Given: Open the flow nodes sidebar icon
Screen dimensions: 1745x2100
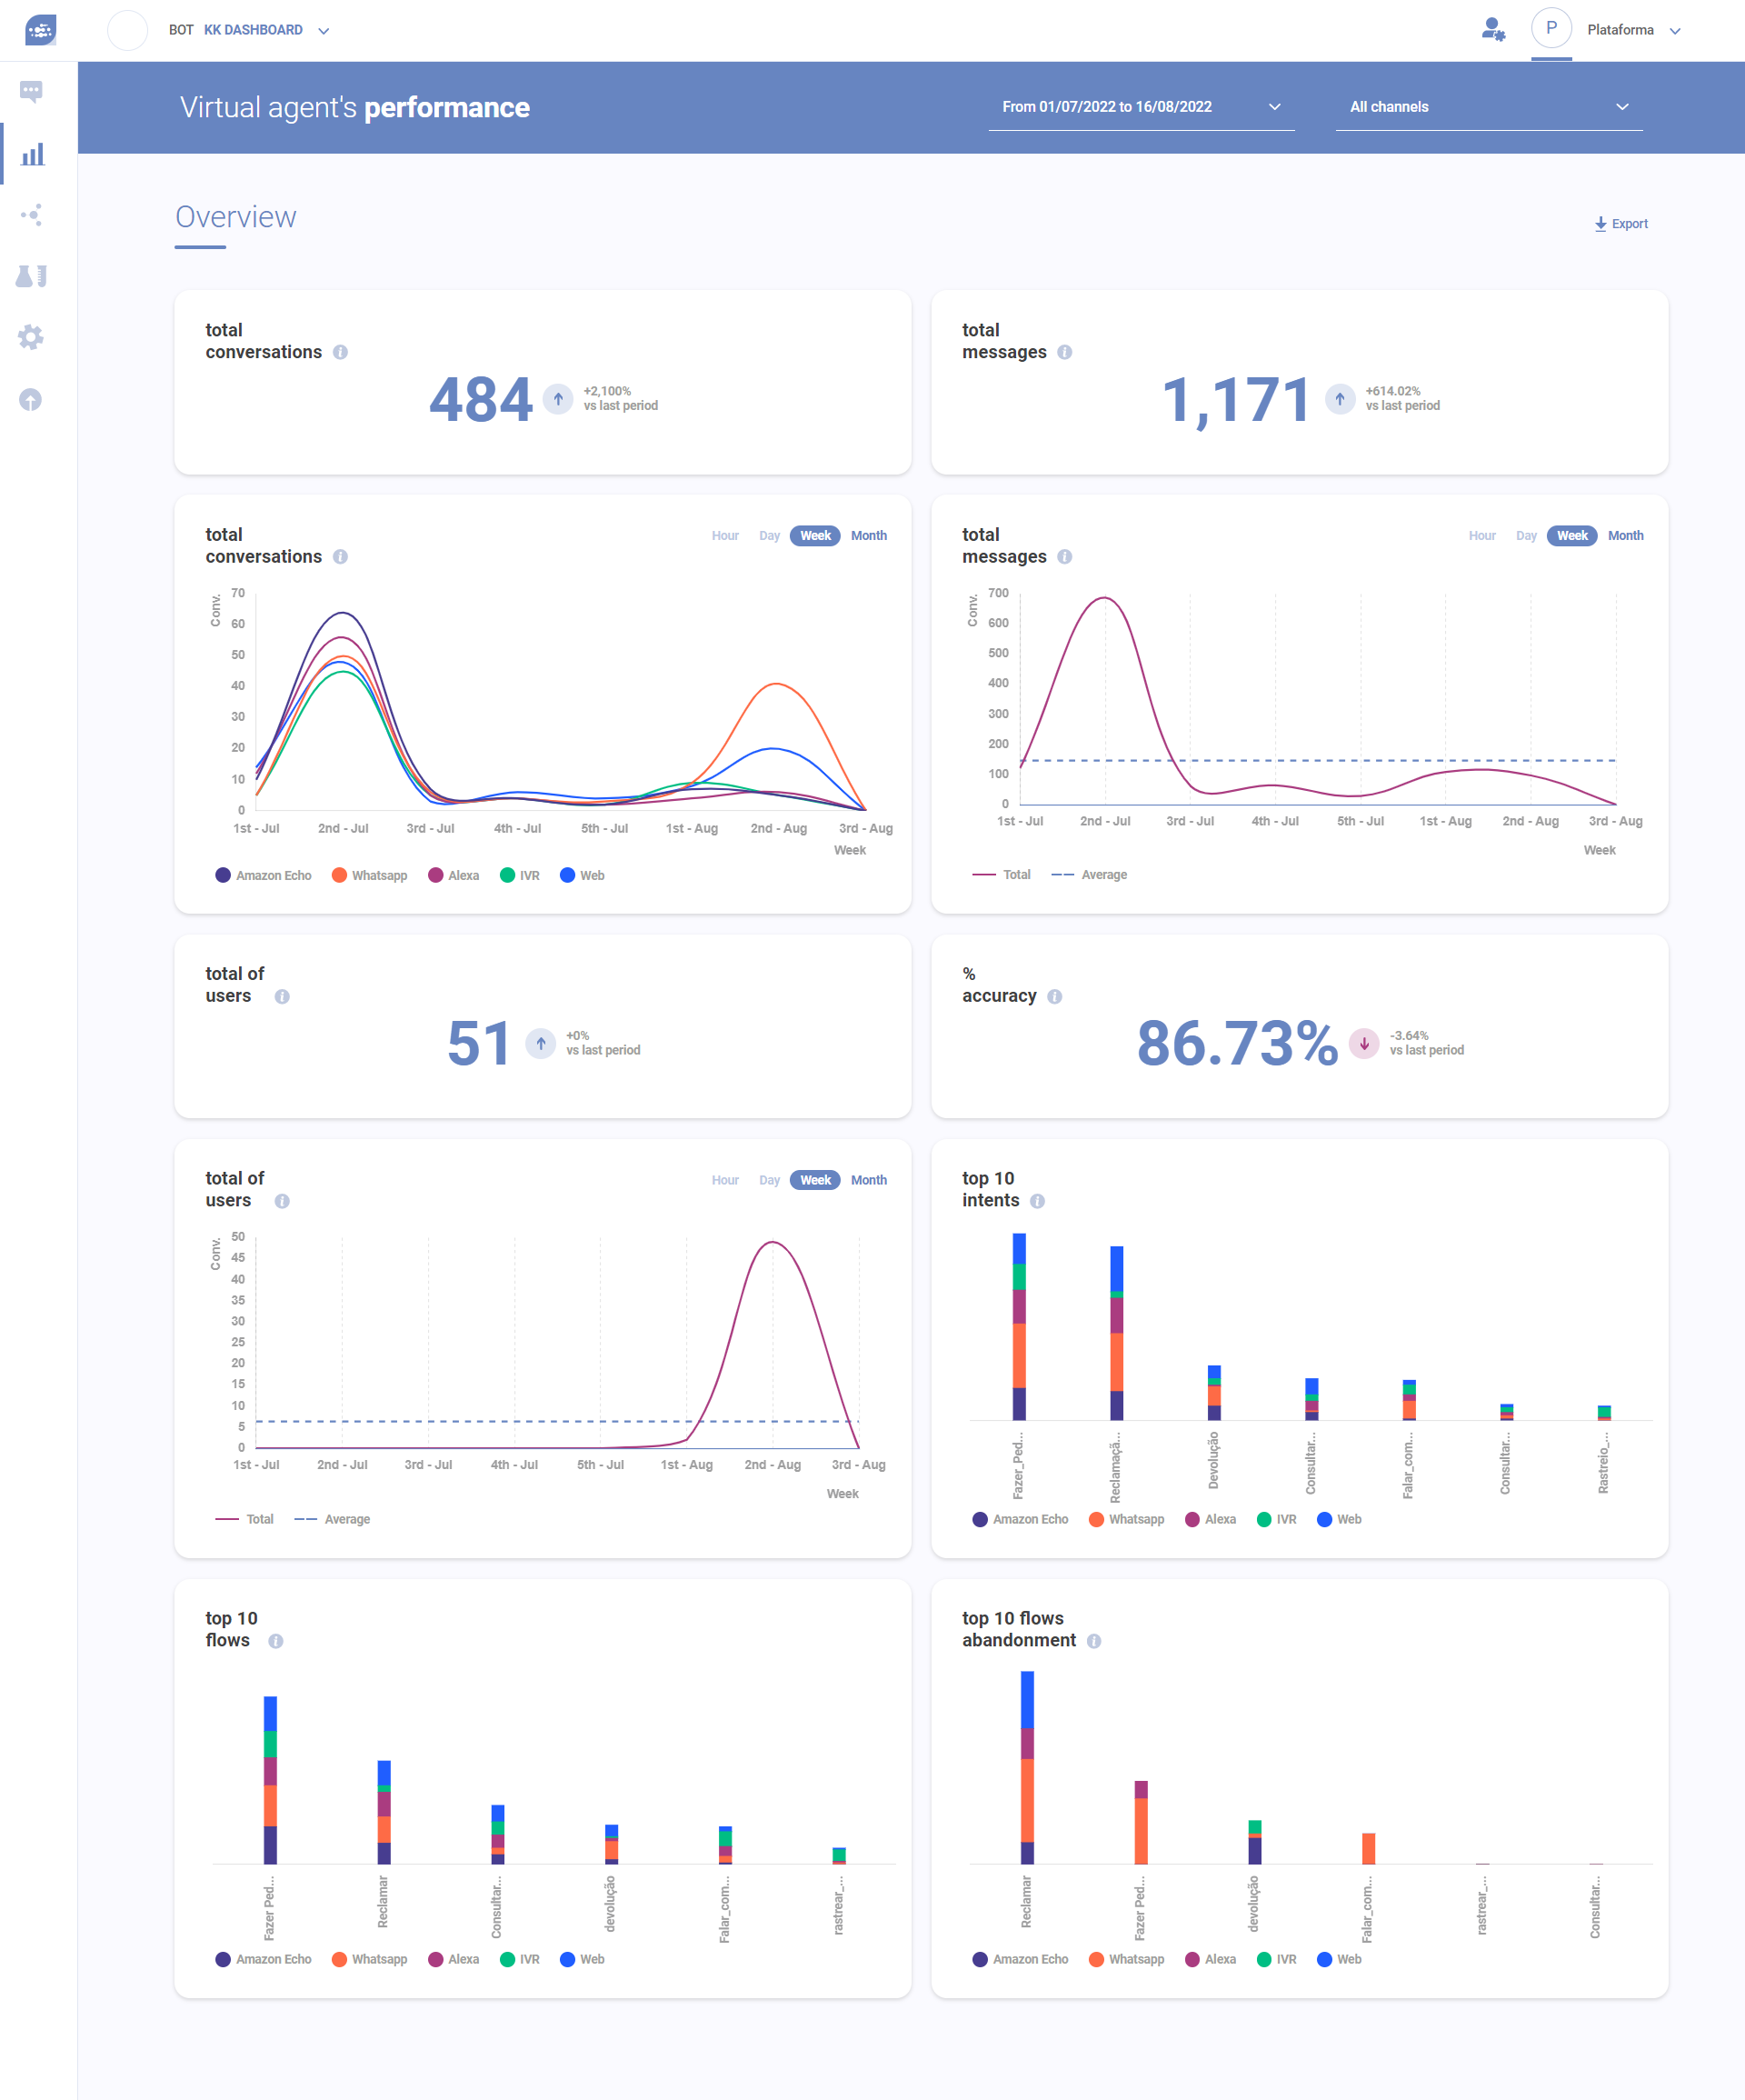Looking at the screenshot, I should (31, 215).
